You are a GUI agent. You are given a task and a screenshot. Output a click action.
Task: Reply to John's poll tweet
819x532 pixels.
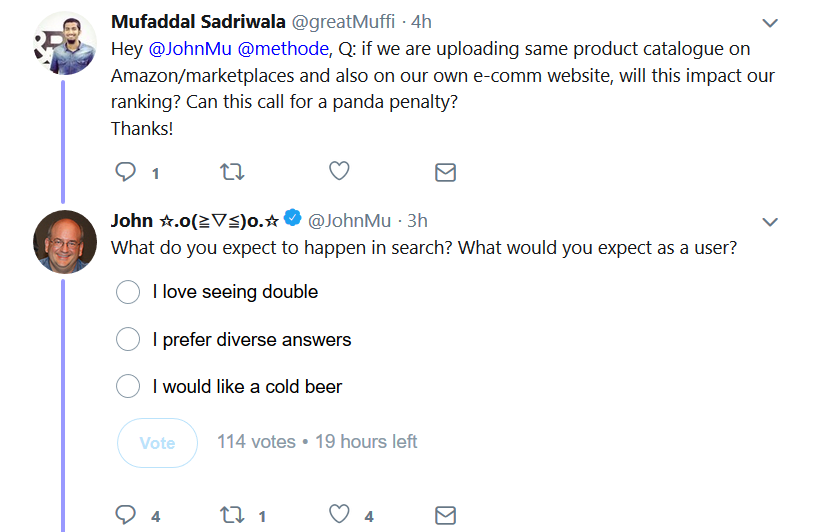coord(126,515)
